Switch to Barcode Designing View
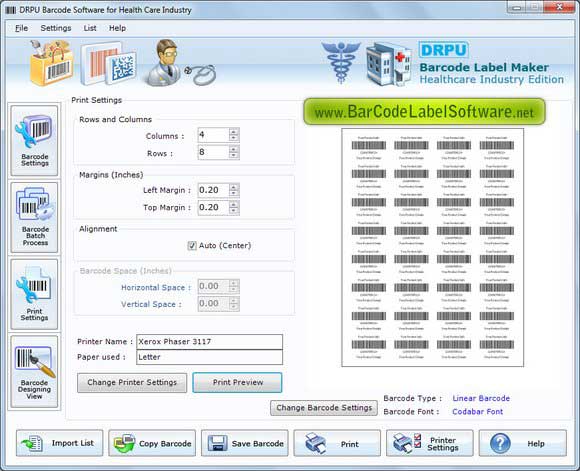The width and height of the screenshot is (580, 471). [x=34, y=371]
